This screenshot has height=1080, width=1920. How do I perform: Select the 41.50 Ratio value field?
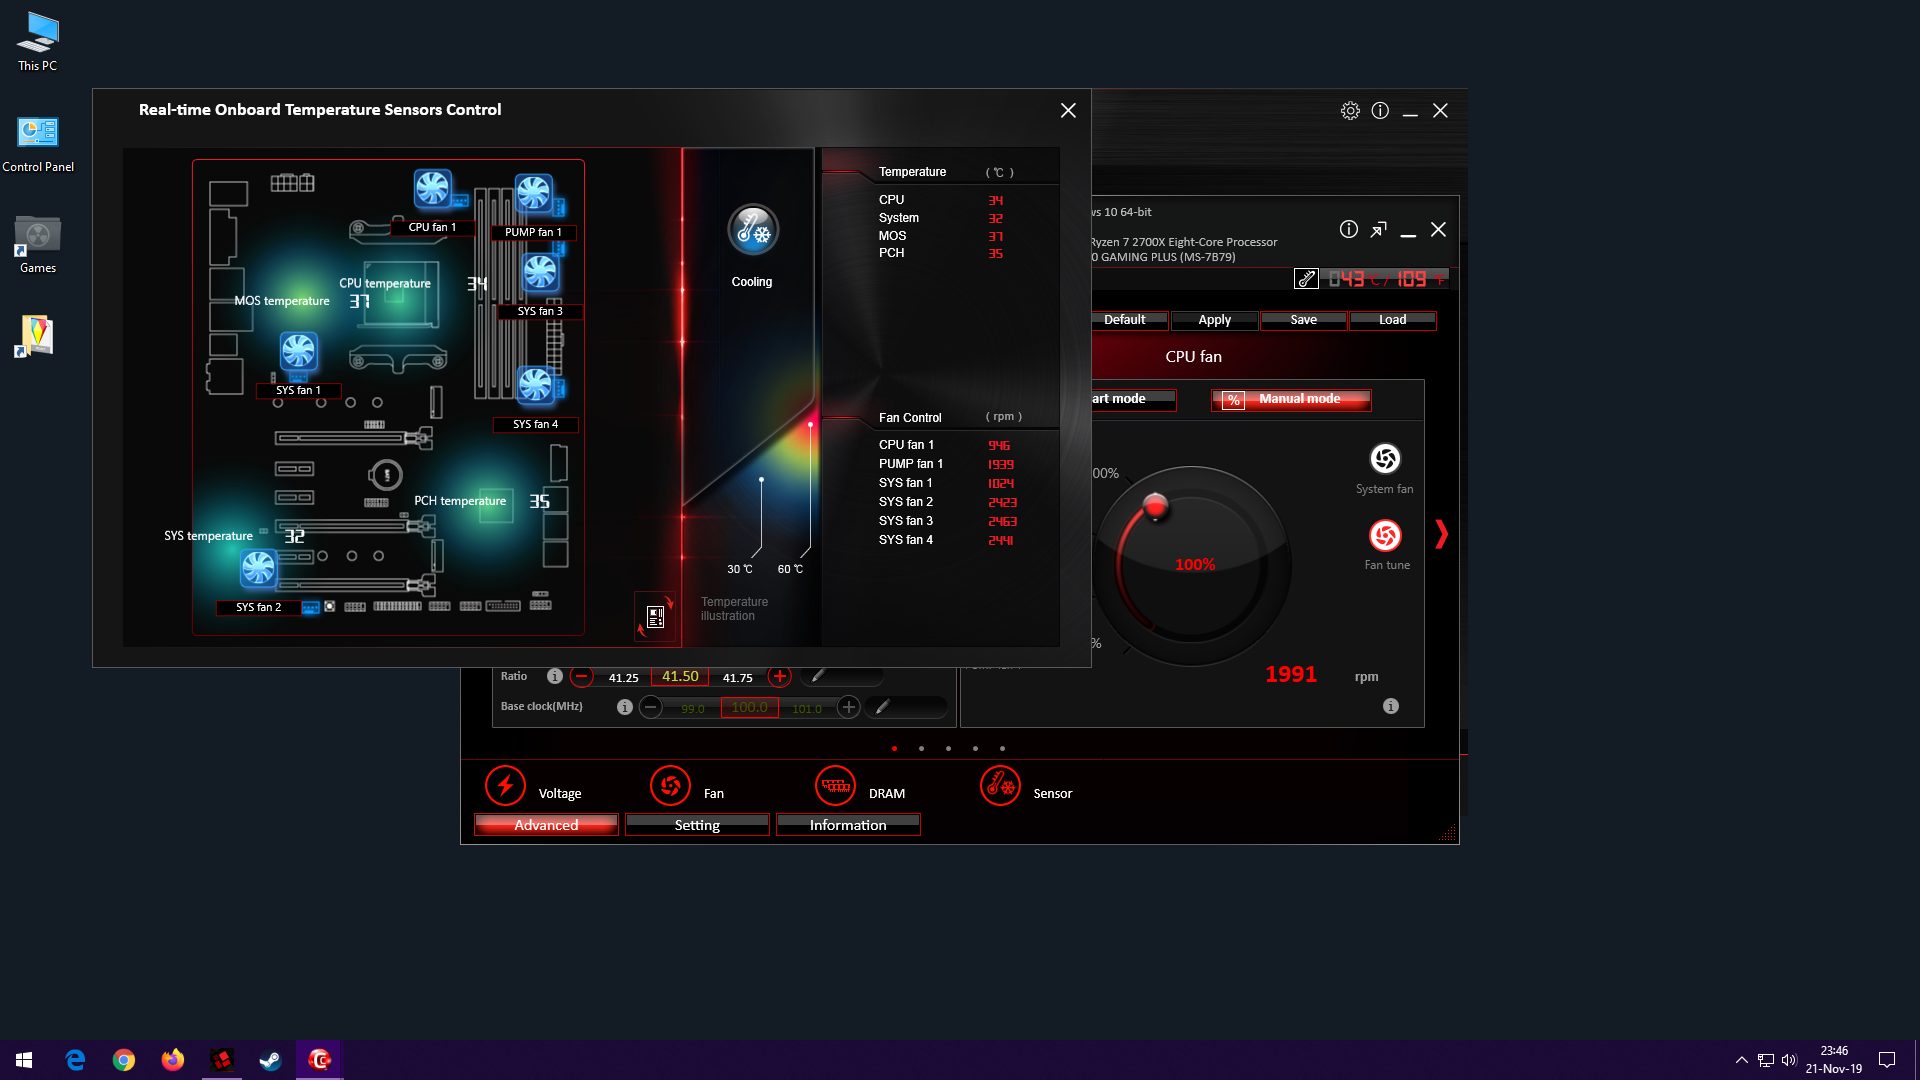coord(680,677)
